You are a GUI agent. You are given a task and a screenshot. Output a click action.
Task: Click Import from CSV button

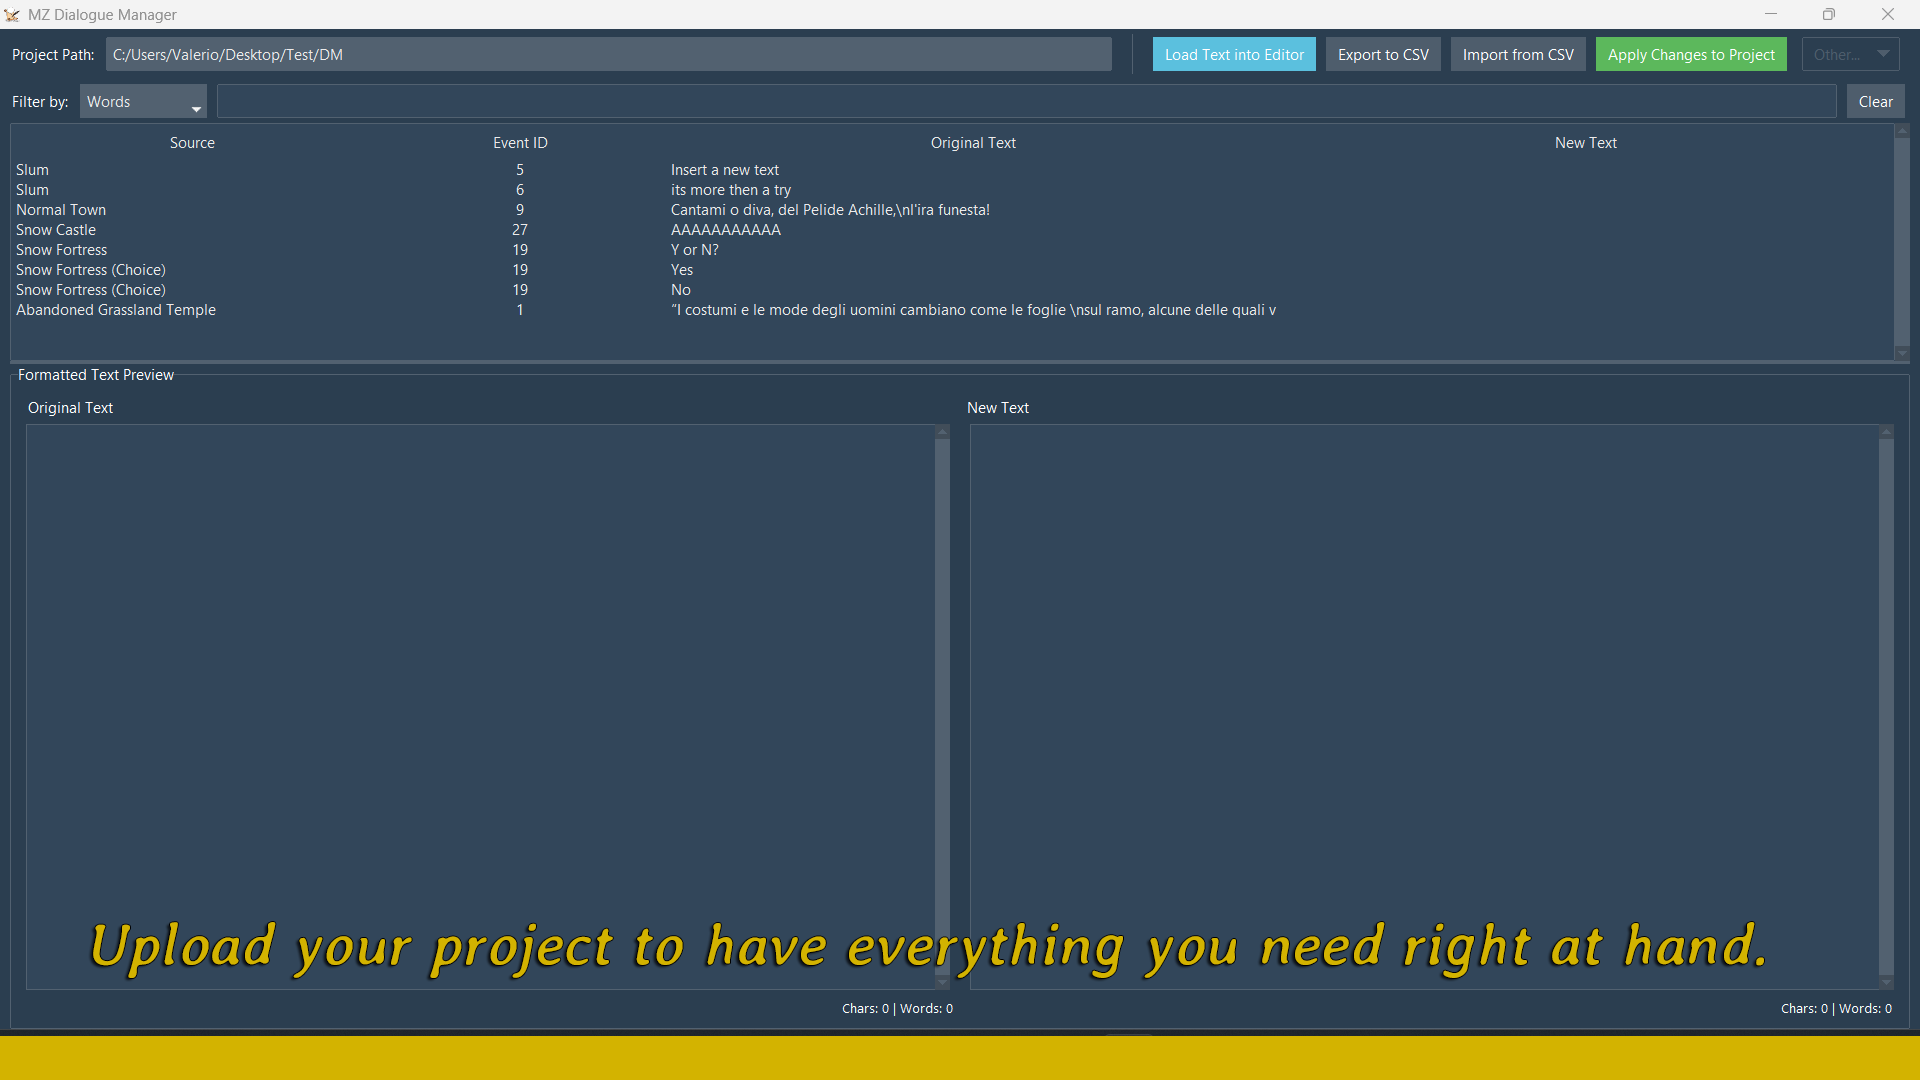1517,55
